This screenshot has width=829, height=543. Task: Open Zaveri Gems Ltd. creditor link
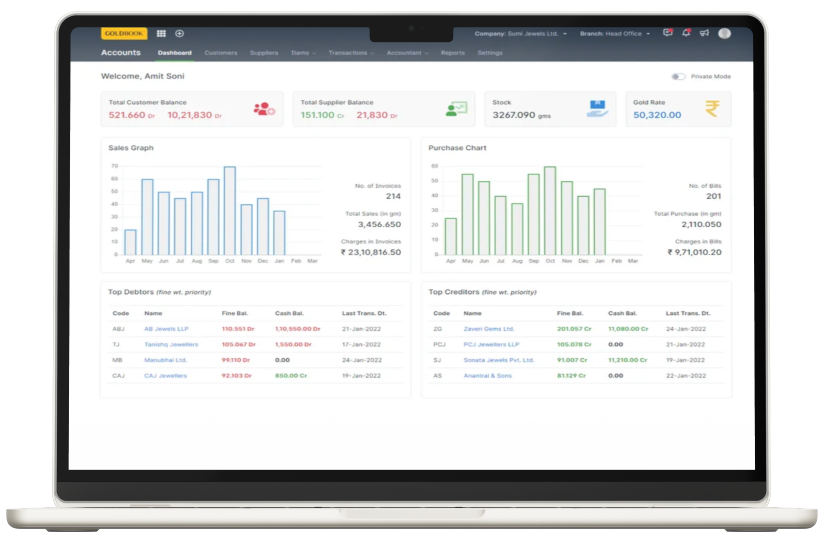pos(488,328)
